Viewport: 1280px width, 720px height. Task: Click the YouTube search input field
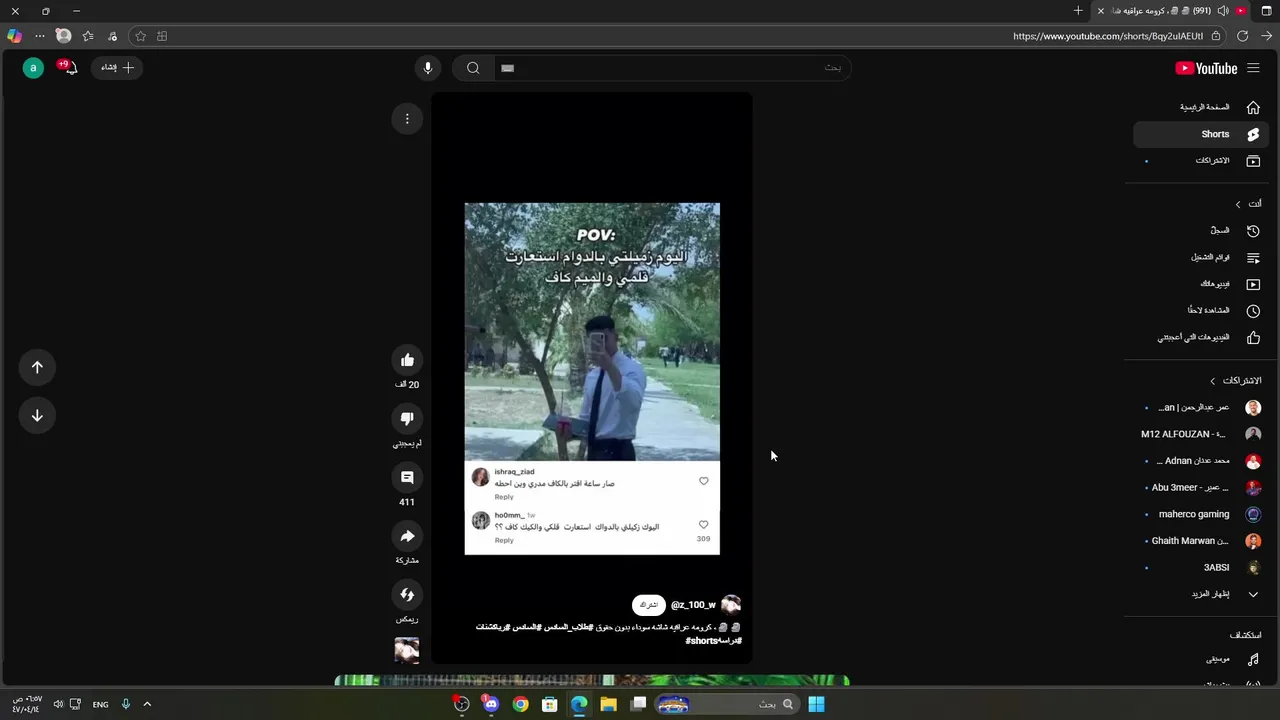coord(672,68)
